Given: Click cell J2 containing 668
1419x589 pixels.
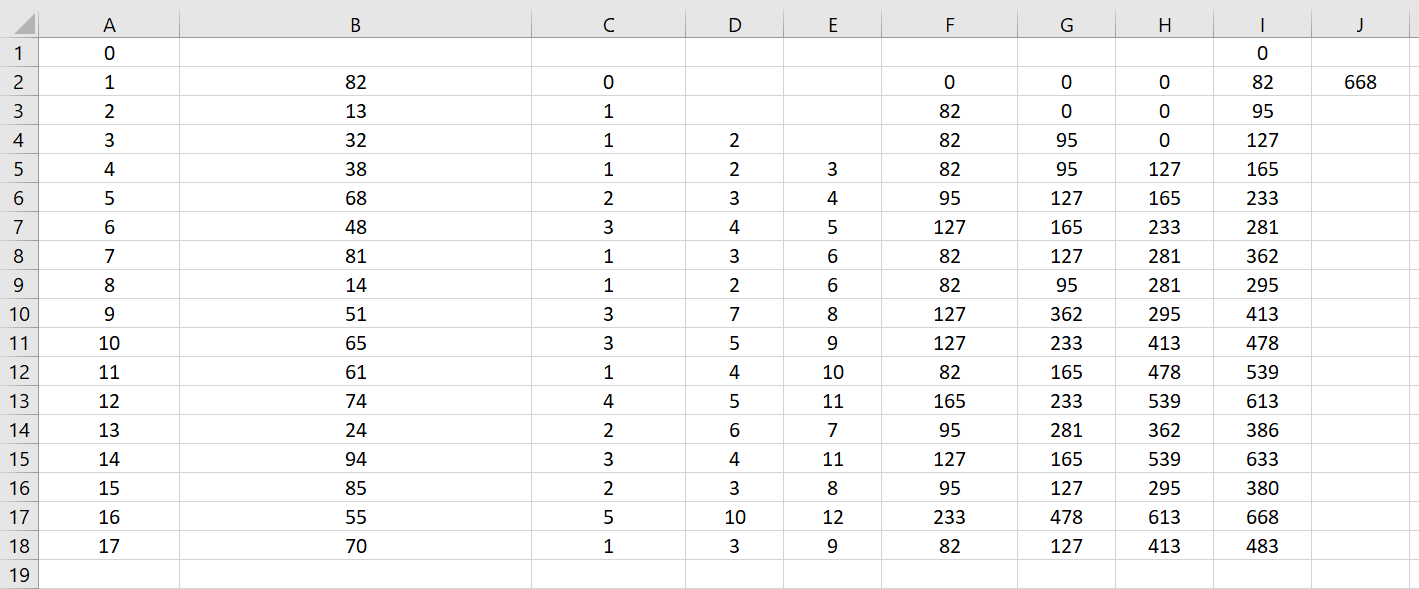Looking at the screenshot, I should tap(1360, 82).
